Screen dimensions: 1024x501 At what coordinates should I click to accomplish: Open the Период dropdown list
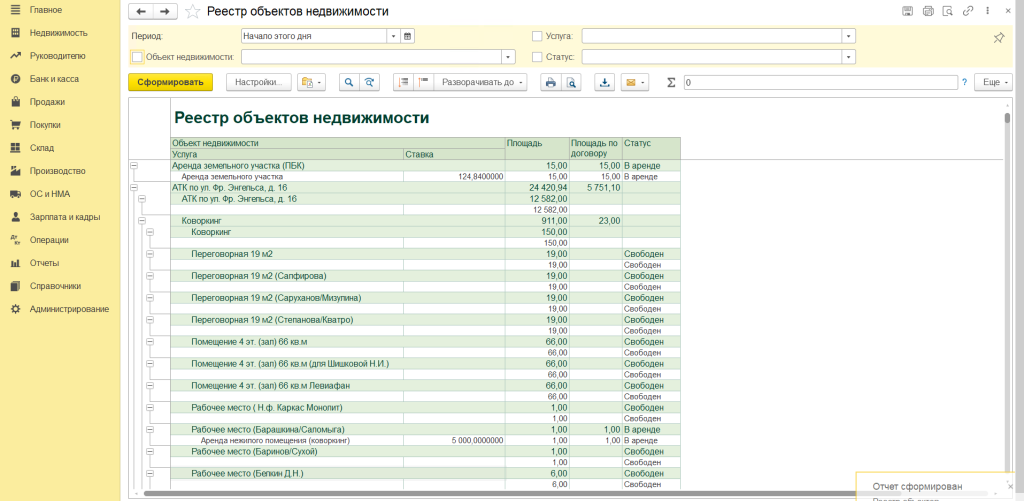tap(393, 36)
